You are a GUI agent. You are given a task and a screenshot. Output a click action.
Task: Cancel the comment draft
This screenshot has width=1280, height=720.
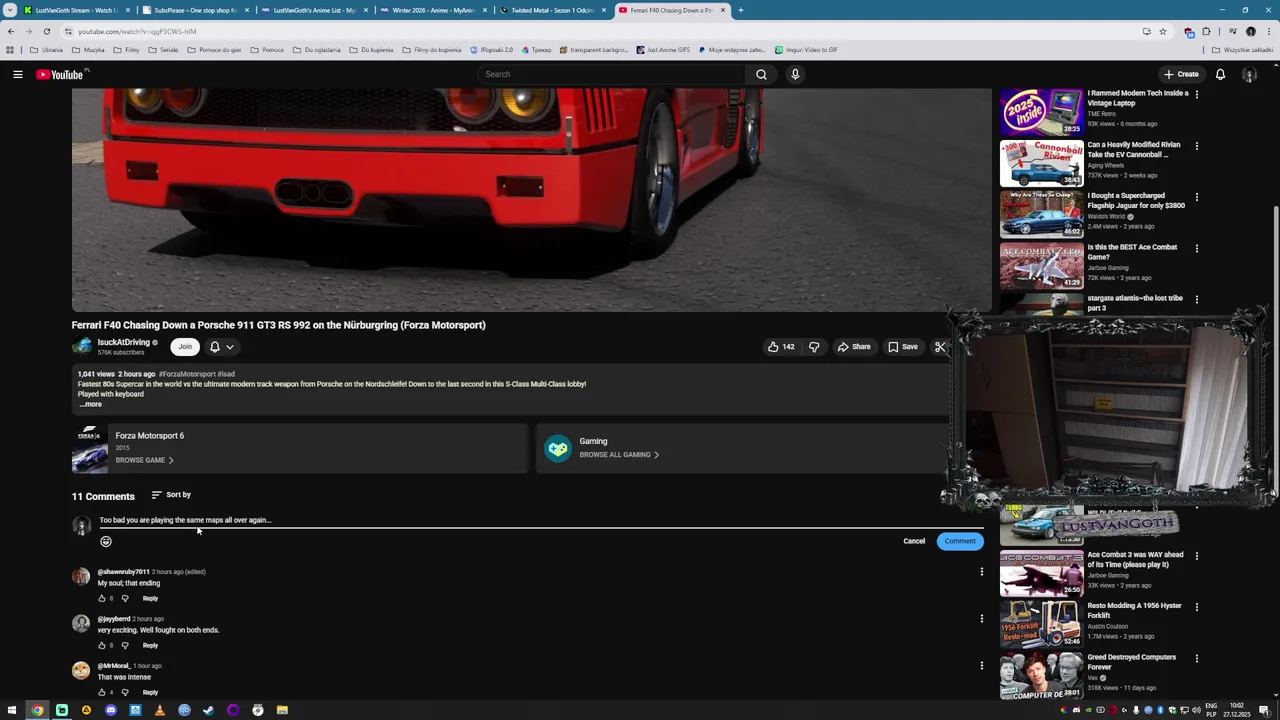[914, 541]
